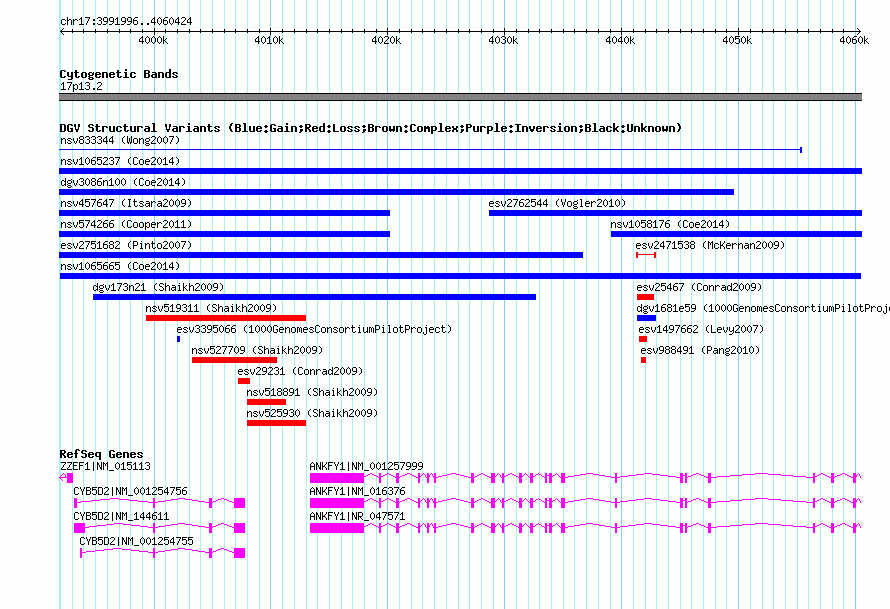
Task: Click the esv29231 (Conrad2009) red marker
Action: (x=244, y=381)
